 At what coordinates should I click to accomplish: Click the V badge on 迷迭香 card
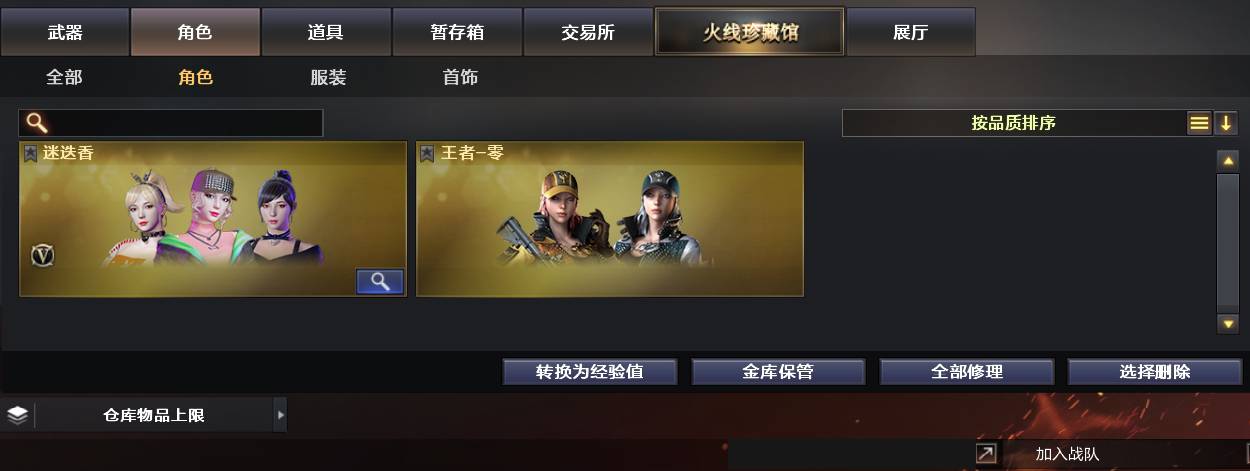point(42,255)
